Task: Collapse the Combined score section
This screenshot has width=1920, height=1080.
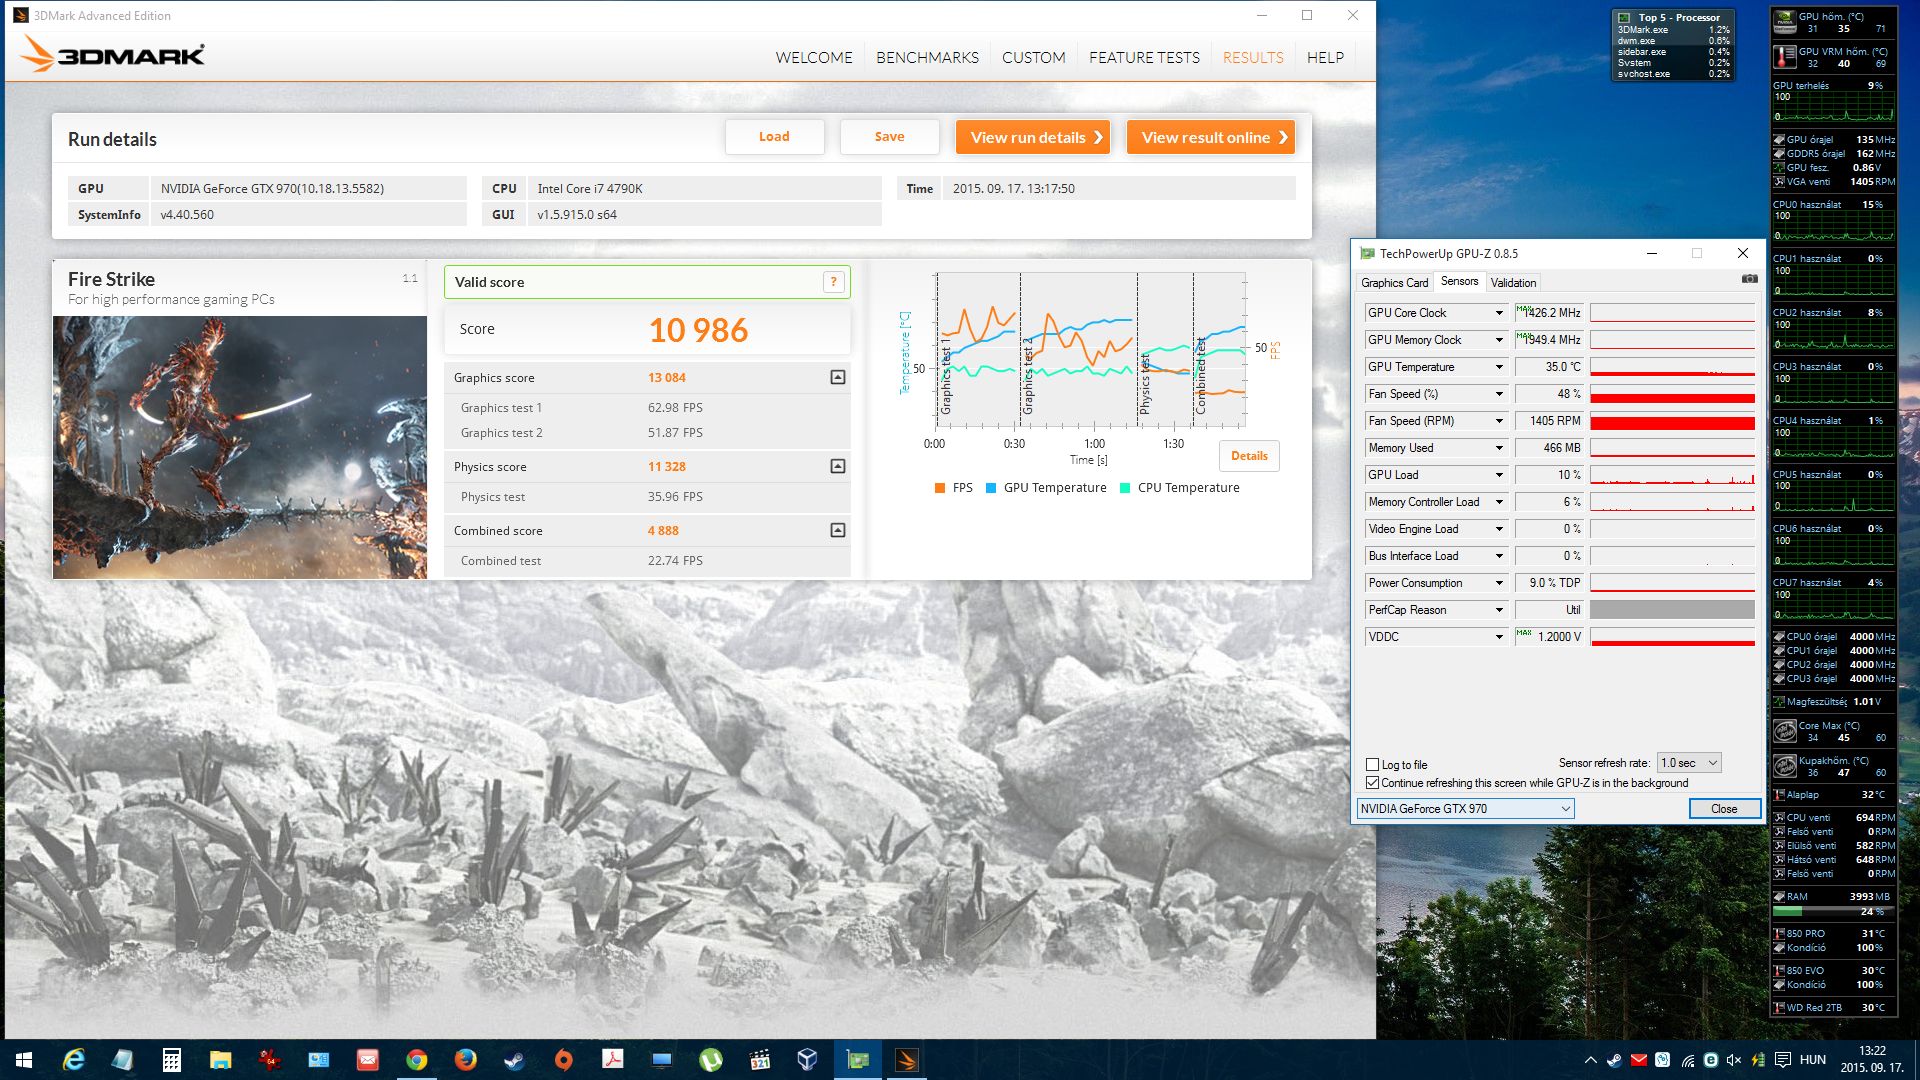Action: 838,530
